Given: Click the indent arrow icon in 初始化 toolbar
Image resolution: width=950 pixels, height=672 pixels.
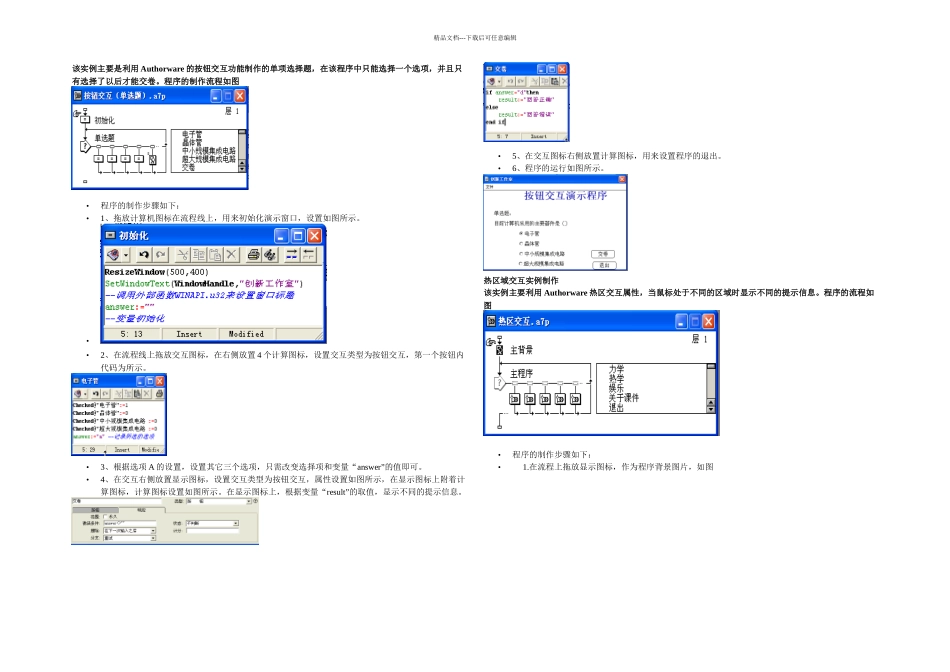Looking at the screenshot, I should coord(291,254).
